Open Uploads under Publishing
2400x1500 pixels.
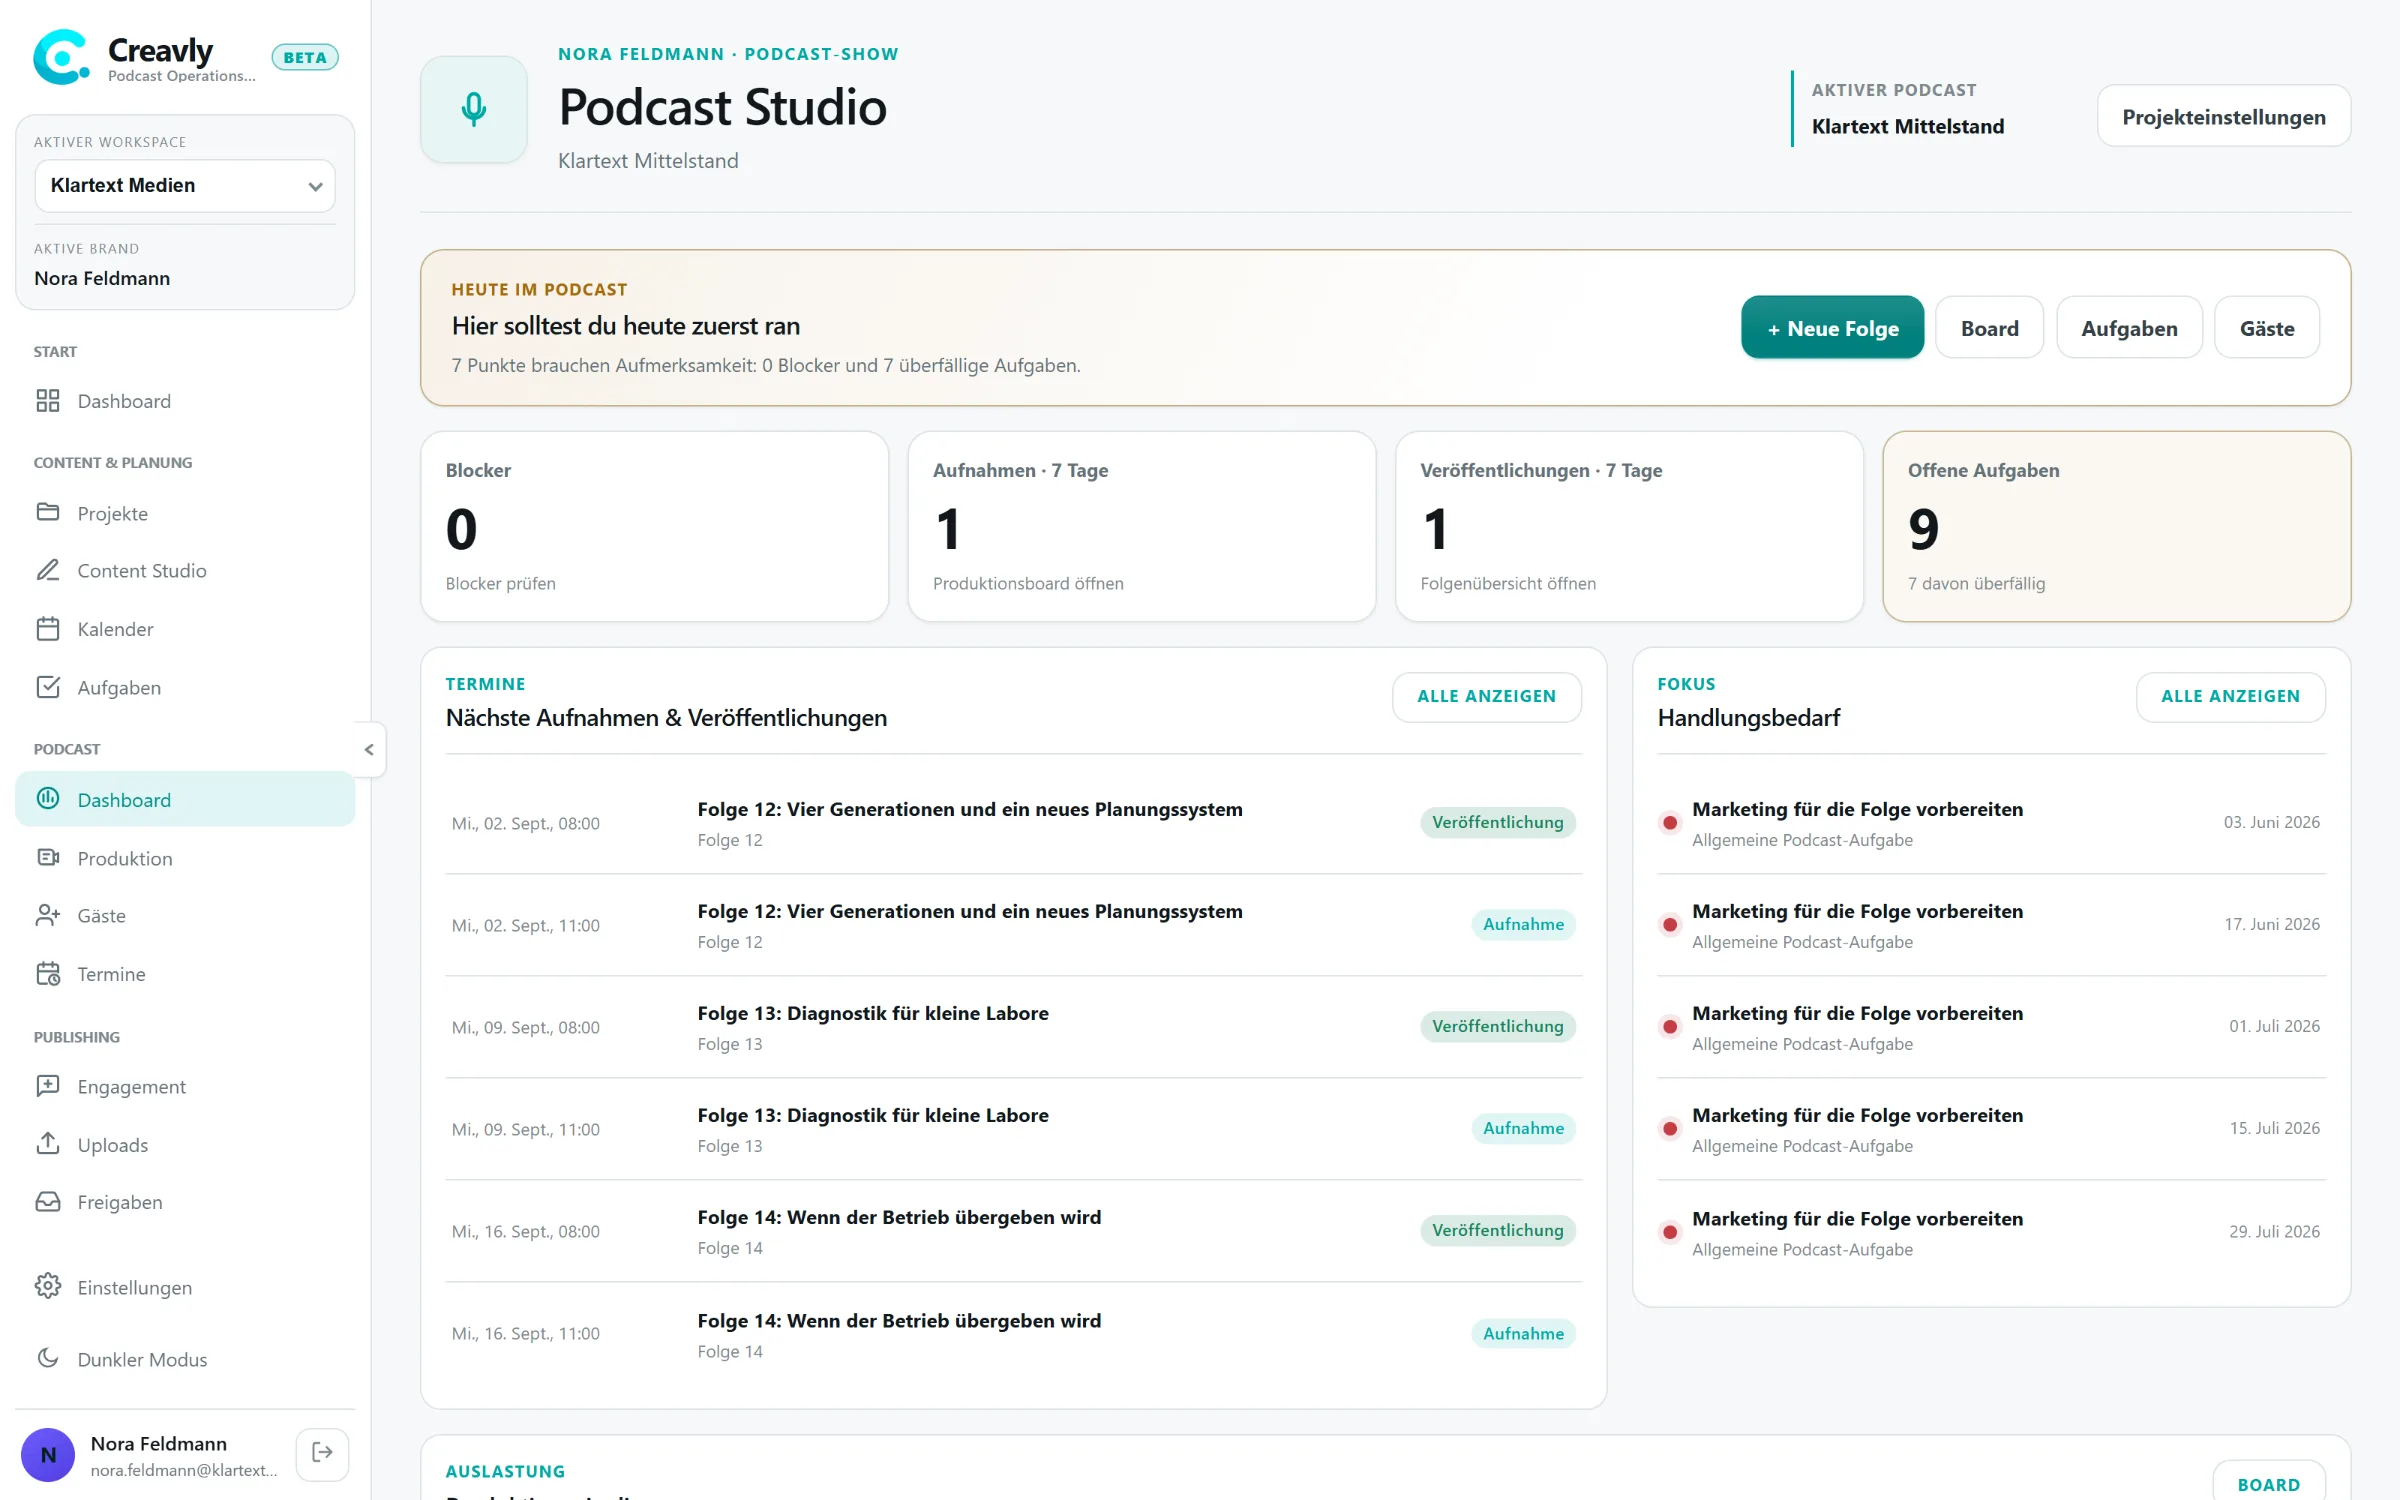click(x=185, y=1144)
